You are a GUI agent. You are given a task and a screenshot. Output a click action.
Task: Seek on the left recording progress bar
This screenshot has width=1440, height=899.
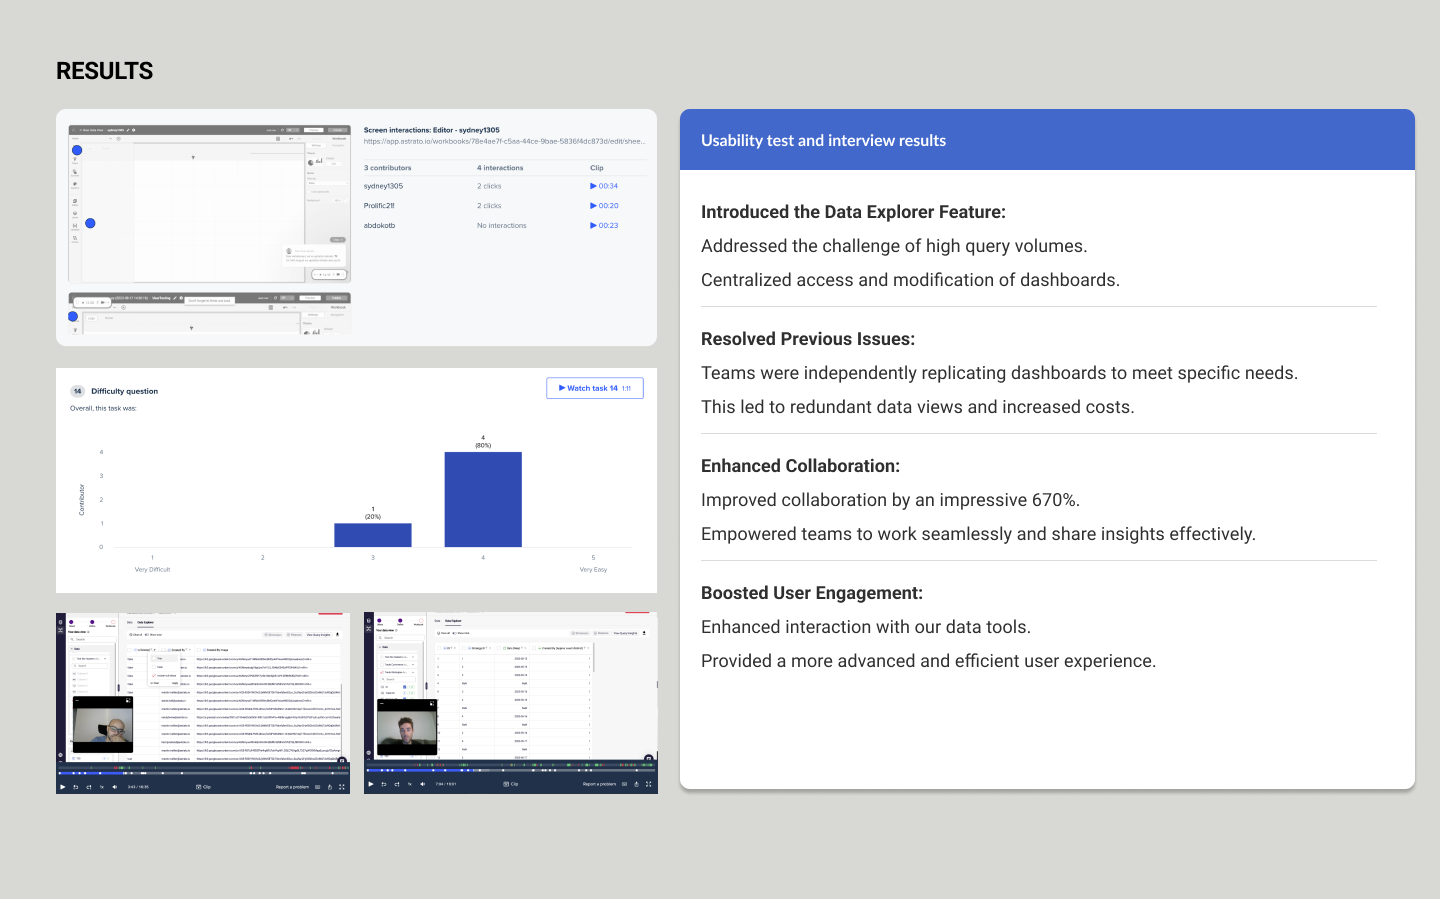203,773
